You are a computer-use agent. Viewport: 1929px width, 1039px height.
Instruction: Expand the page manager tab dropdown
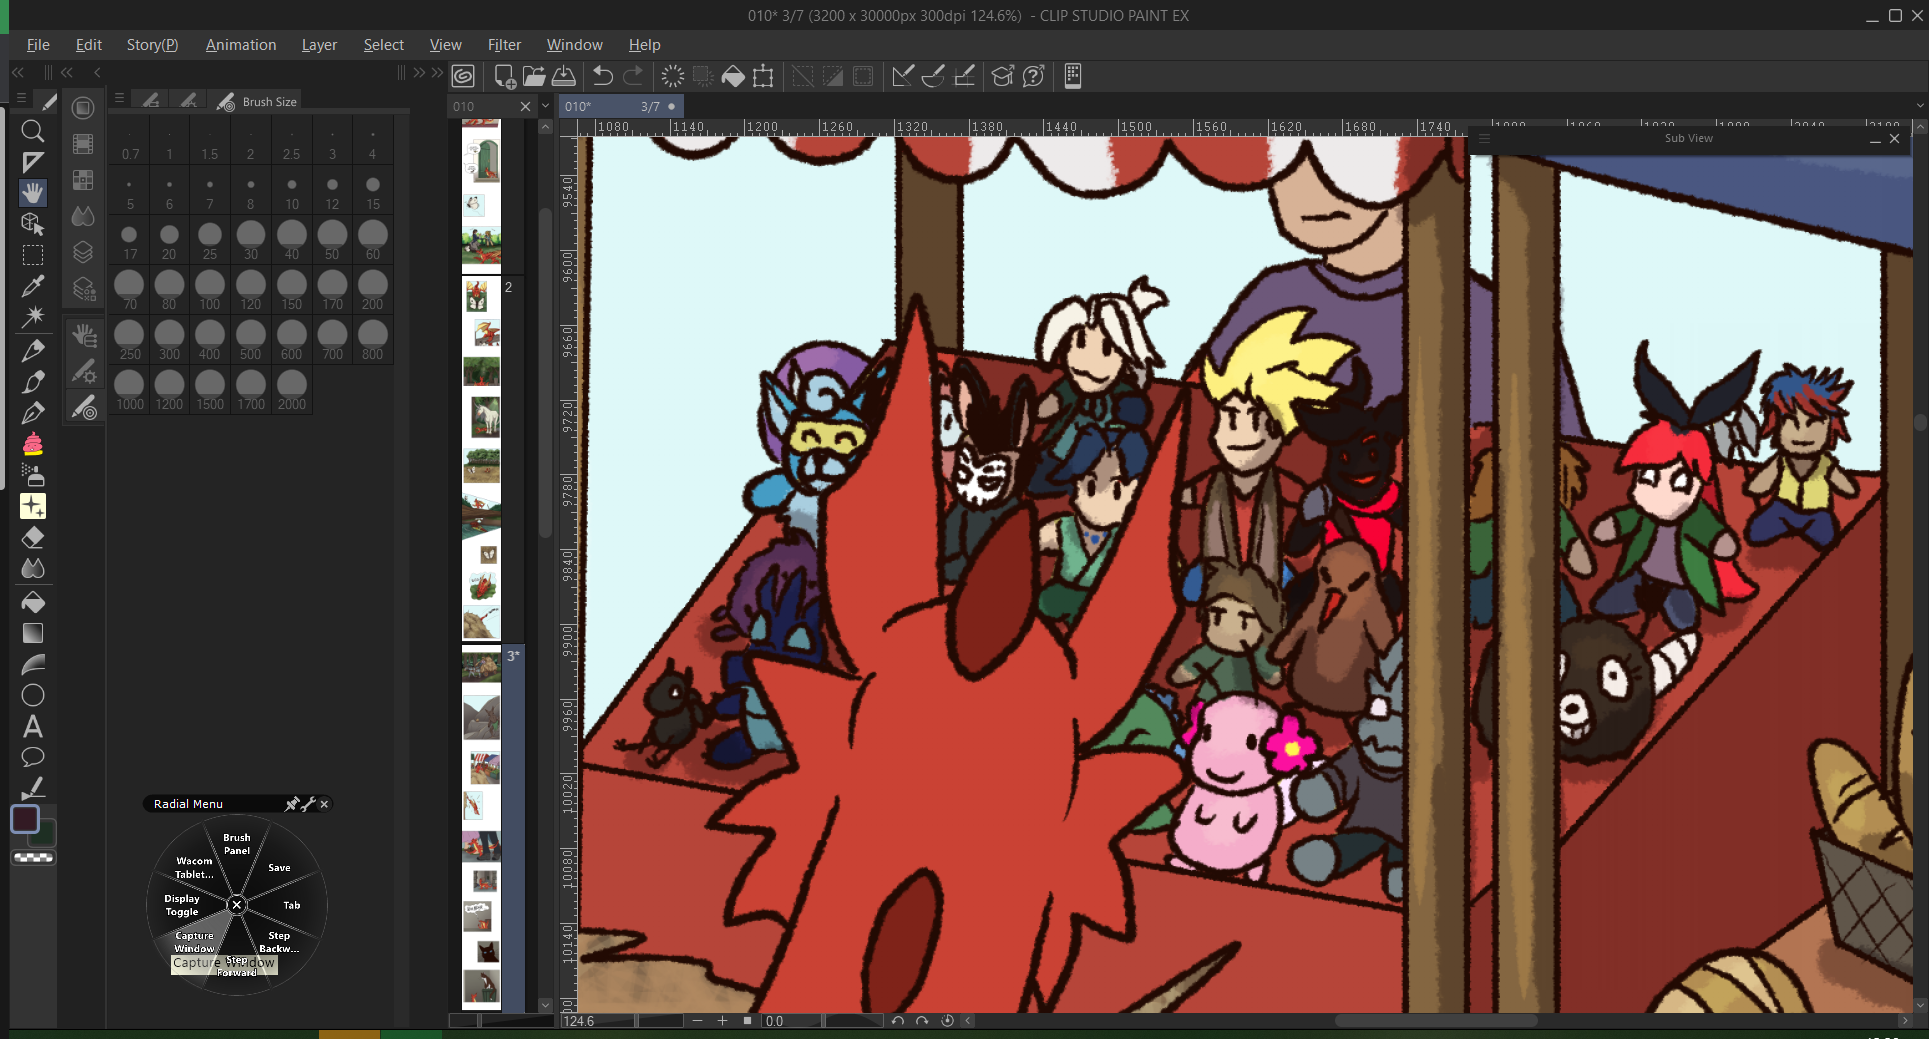(545, 106)
